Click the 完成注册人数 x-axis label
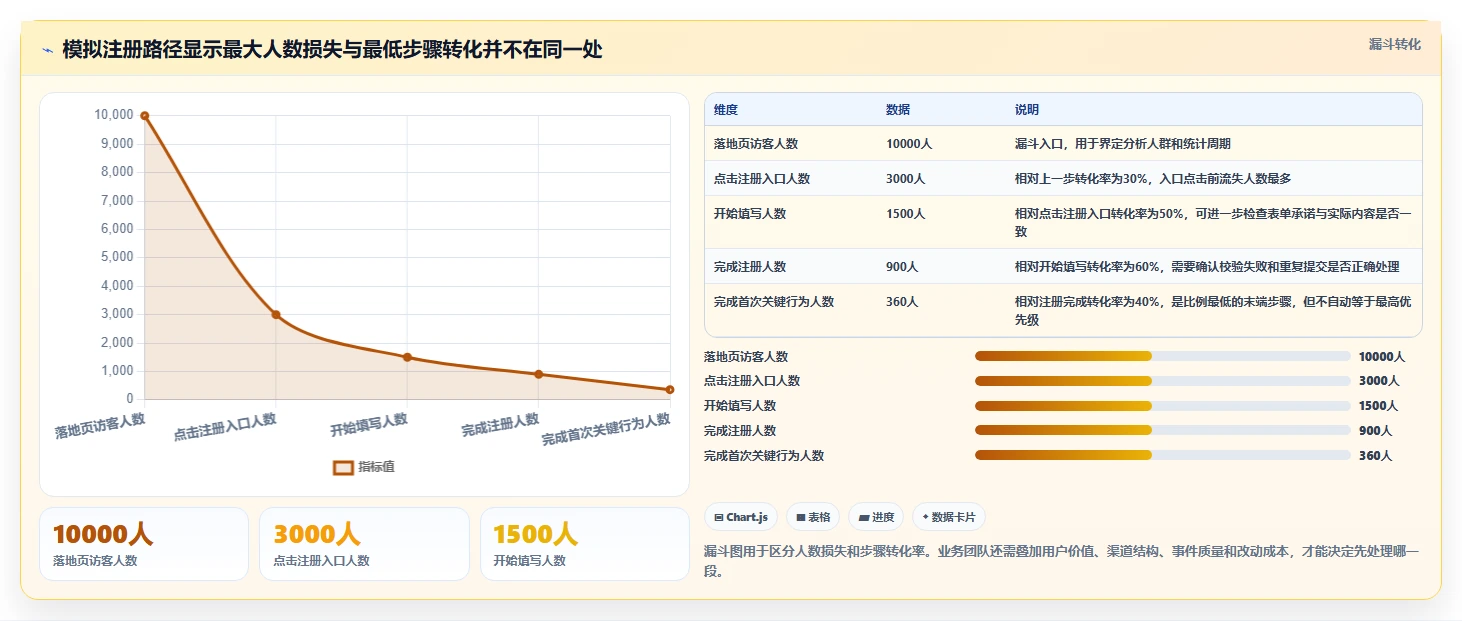The image size is (1462, 621). 500,425
